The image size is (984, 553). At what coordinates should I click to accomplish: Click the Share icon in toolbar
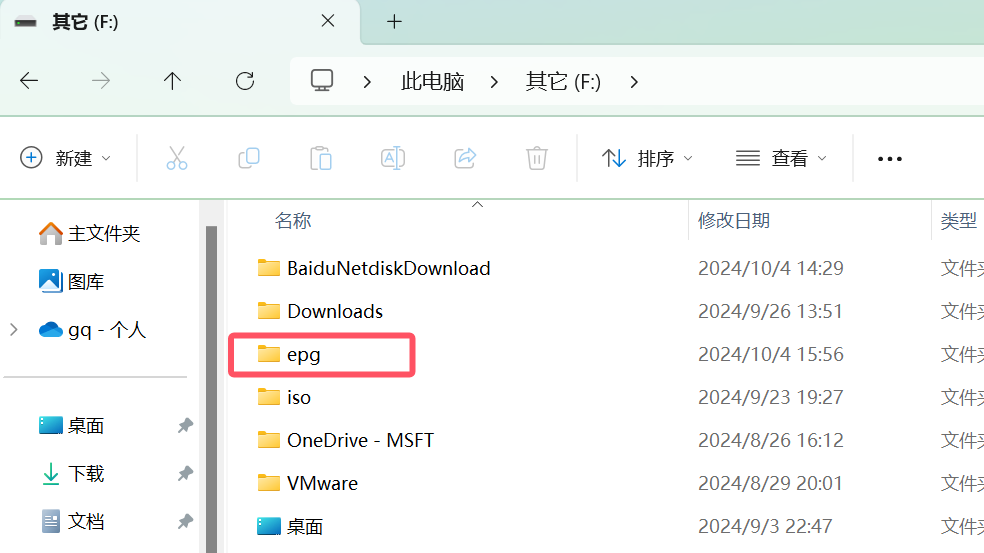pos(465,158)
